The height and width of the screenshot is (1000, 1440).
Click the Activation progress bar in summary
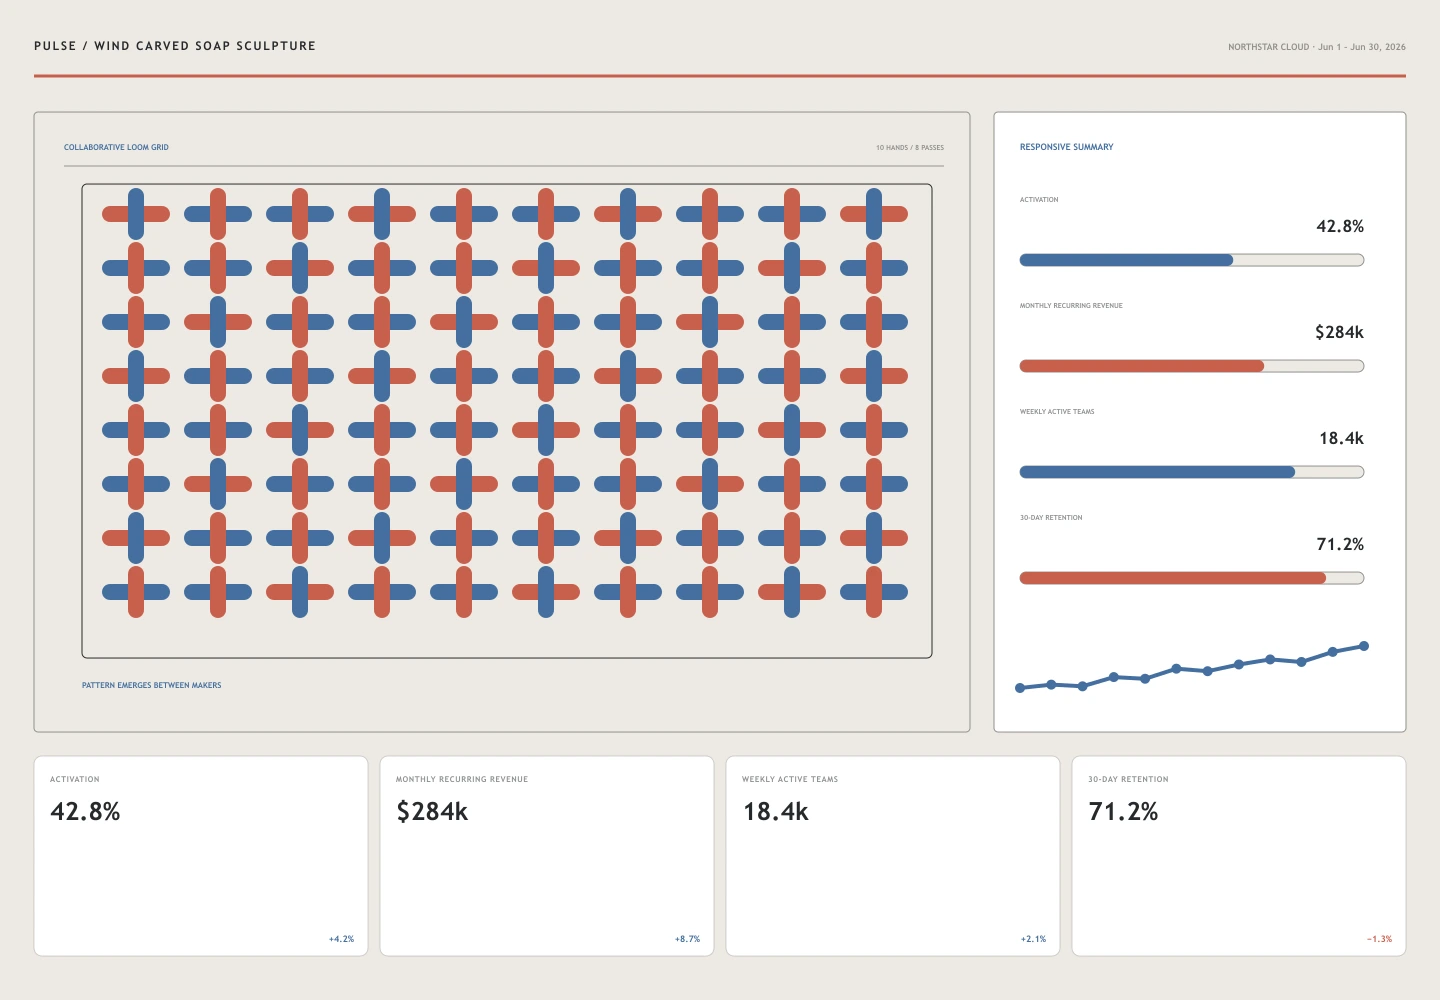coord(1192,260)
